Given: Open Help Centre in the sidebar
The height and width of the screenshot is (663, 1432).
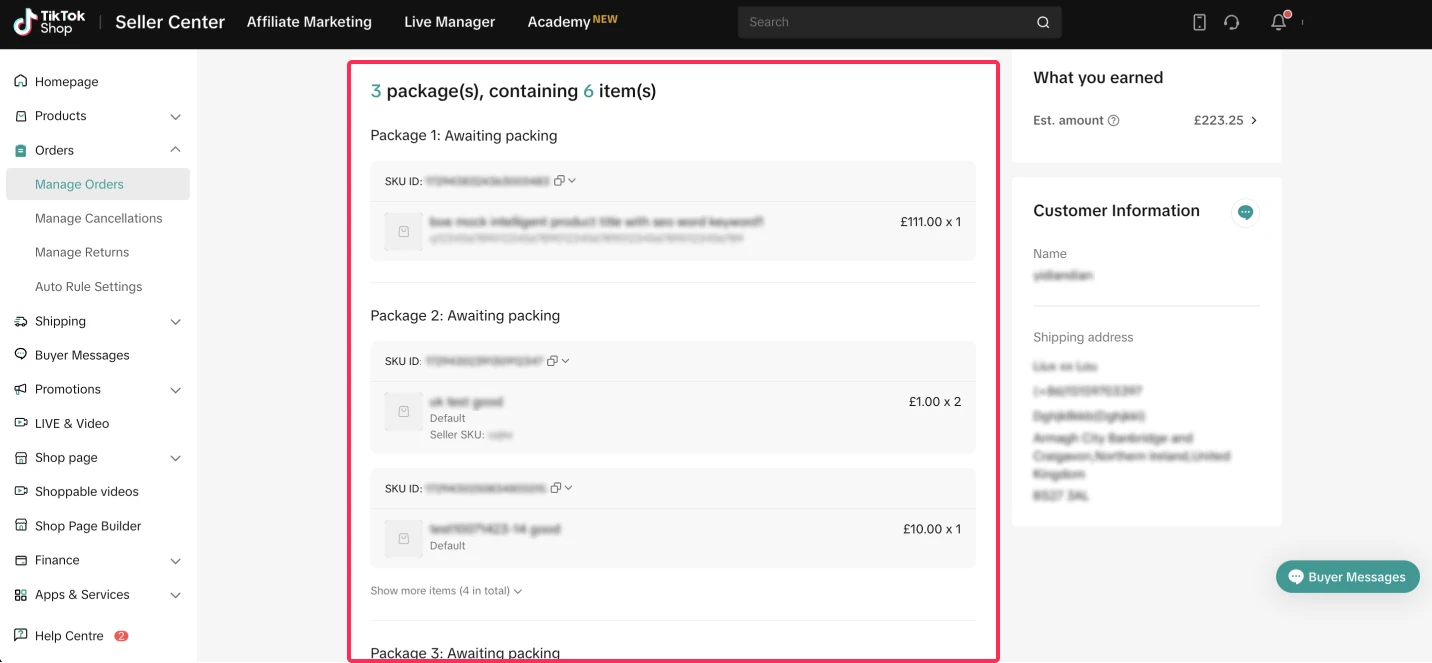Looking at the screenshot, I should tap(69, 636).
